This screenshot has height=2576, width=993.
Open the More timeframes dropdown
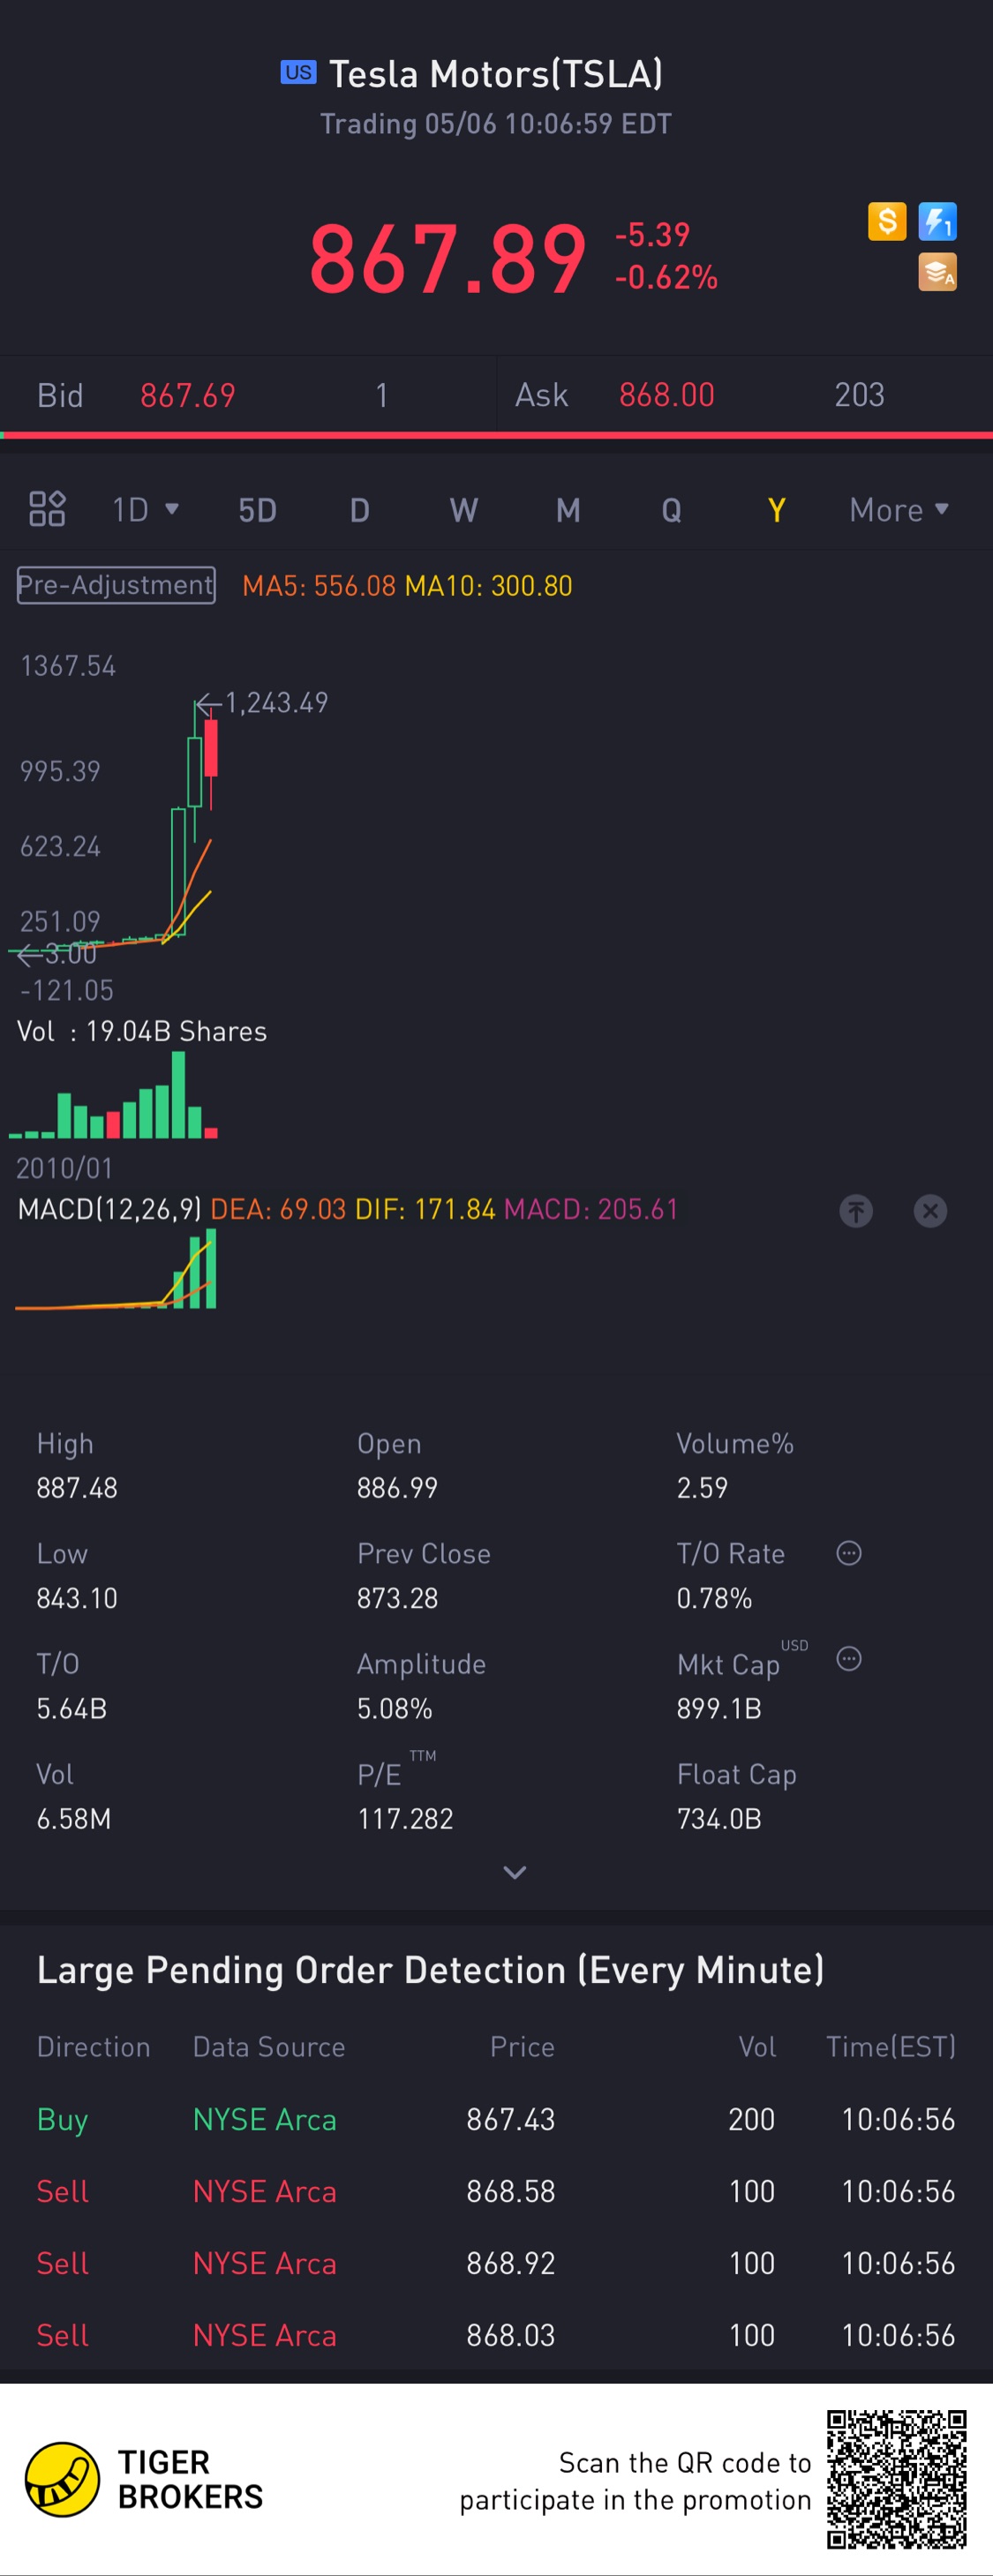(898, 510)
